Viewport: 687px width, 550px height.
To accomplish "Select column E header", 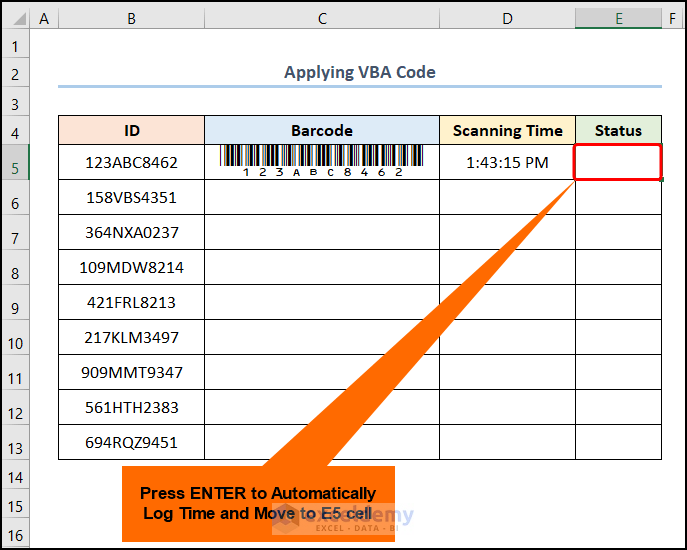I will (618, 19).
